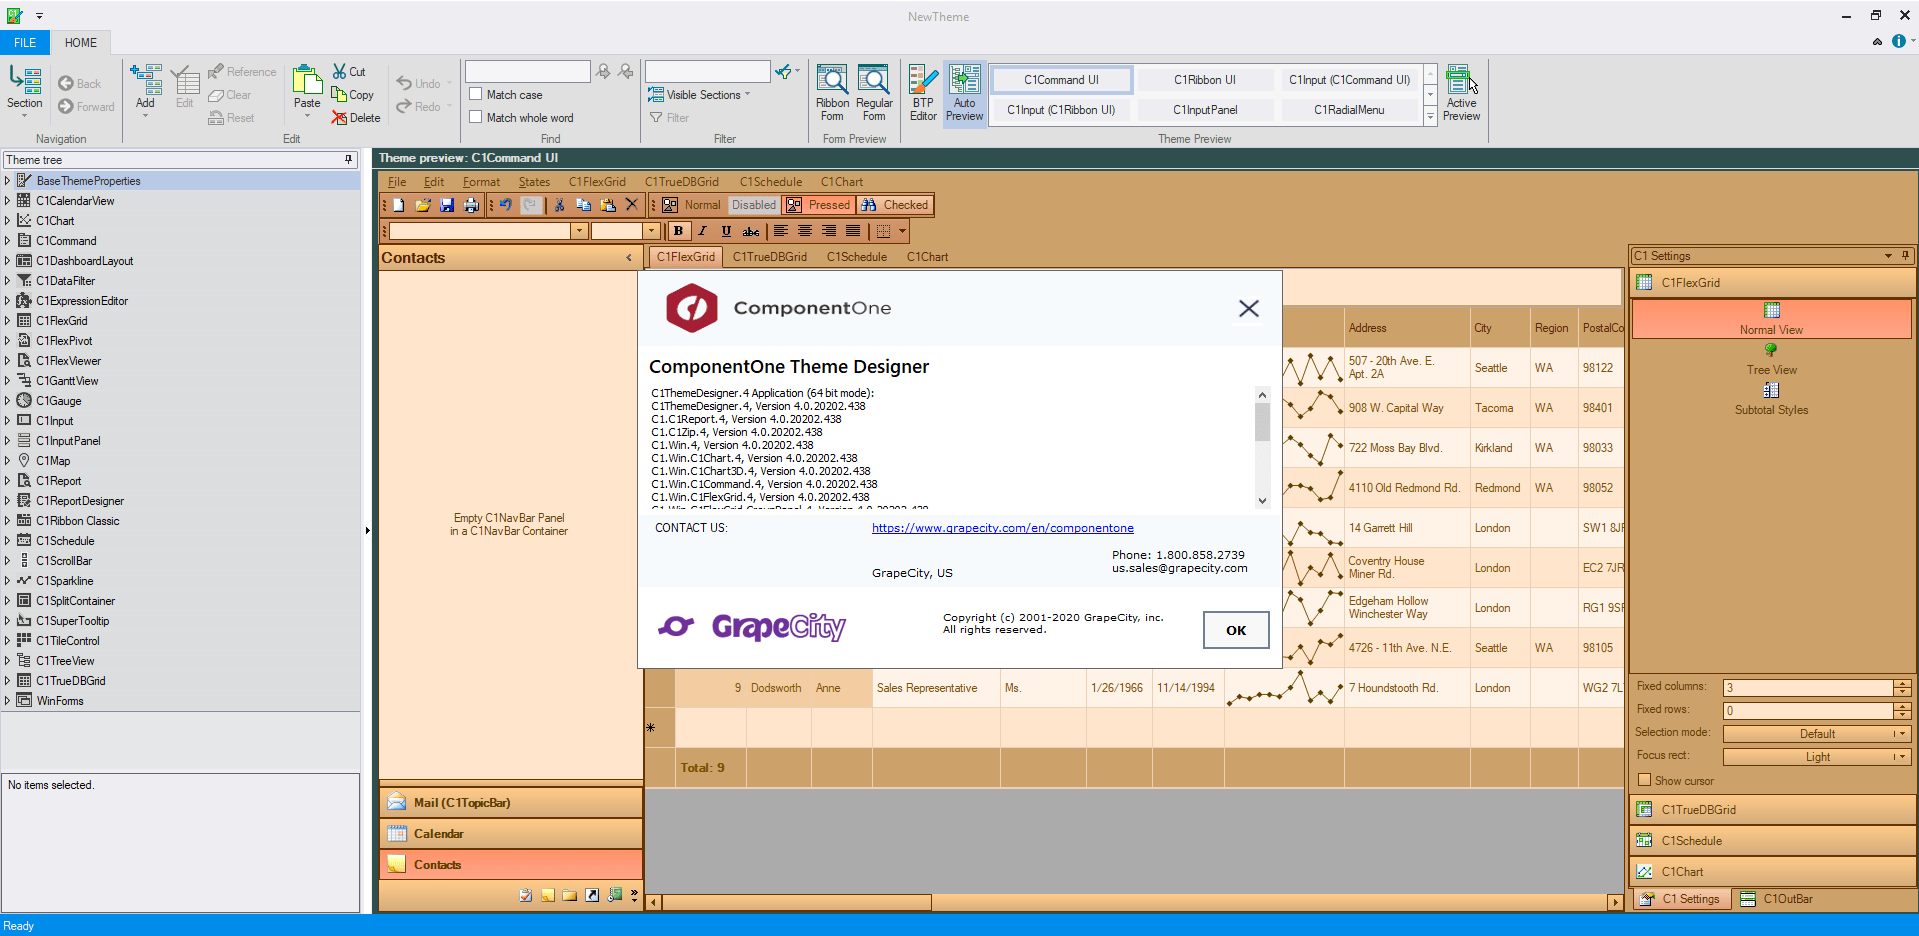Click the Copy button in ribbon
The height and width of the screenshot is (936, 1919).
(353, 94)
